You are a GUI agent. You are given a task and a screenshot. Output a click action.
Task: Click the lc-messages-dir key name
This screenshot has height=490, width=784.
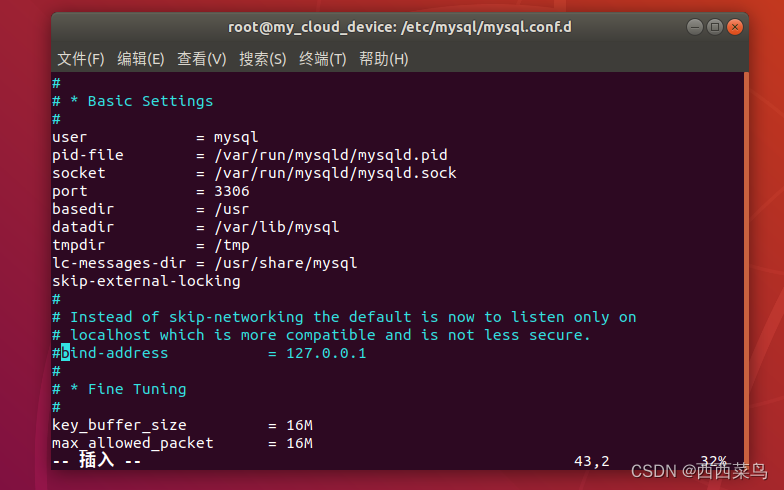tap(119, 263)
